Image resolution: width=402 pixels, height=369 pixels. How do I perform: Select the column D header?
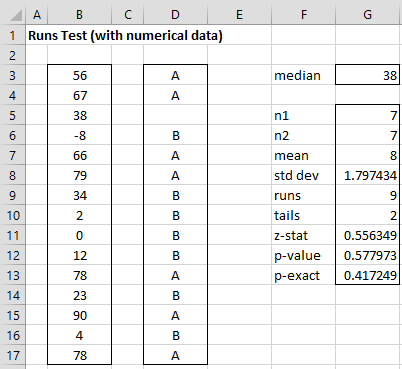(175, 15)
